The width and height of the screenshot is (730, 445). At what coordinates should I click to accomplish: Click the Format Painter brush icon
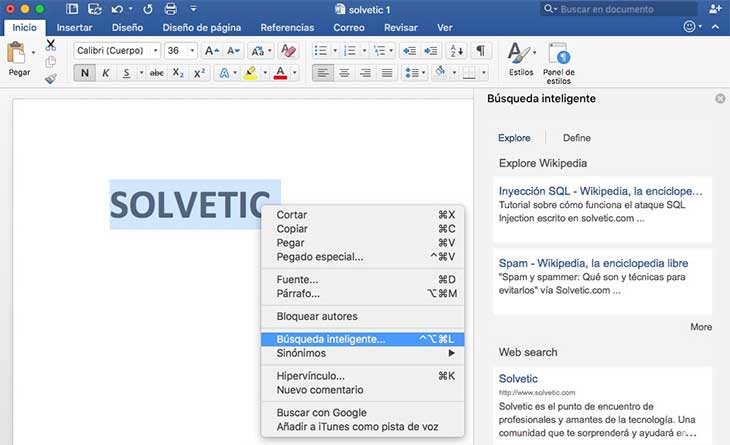tap(50, 78)
